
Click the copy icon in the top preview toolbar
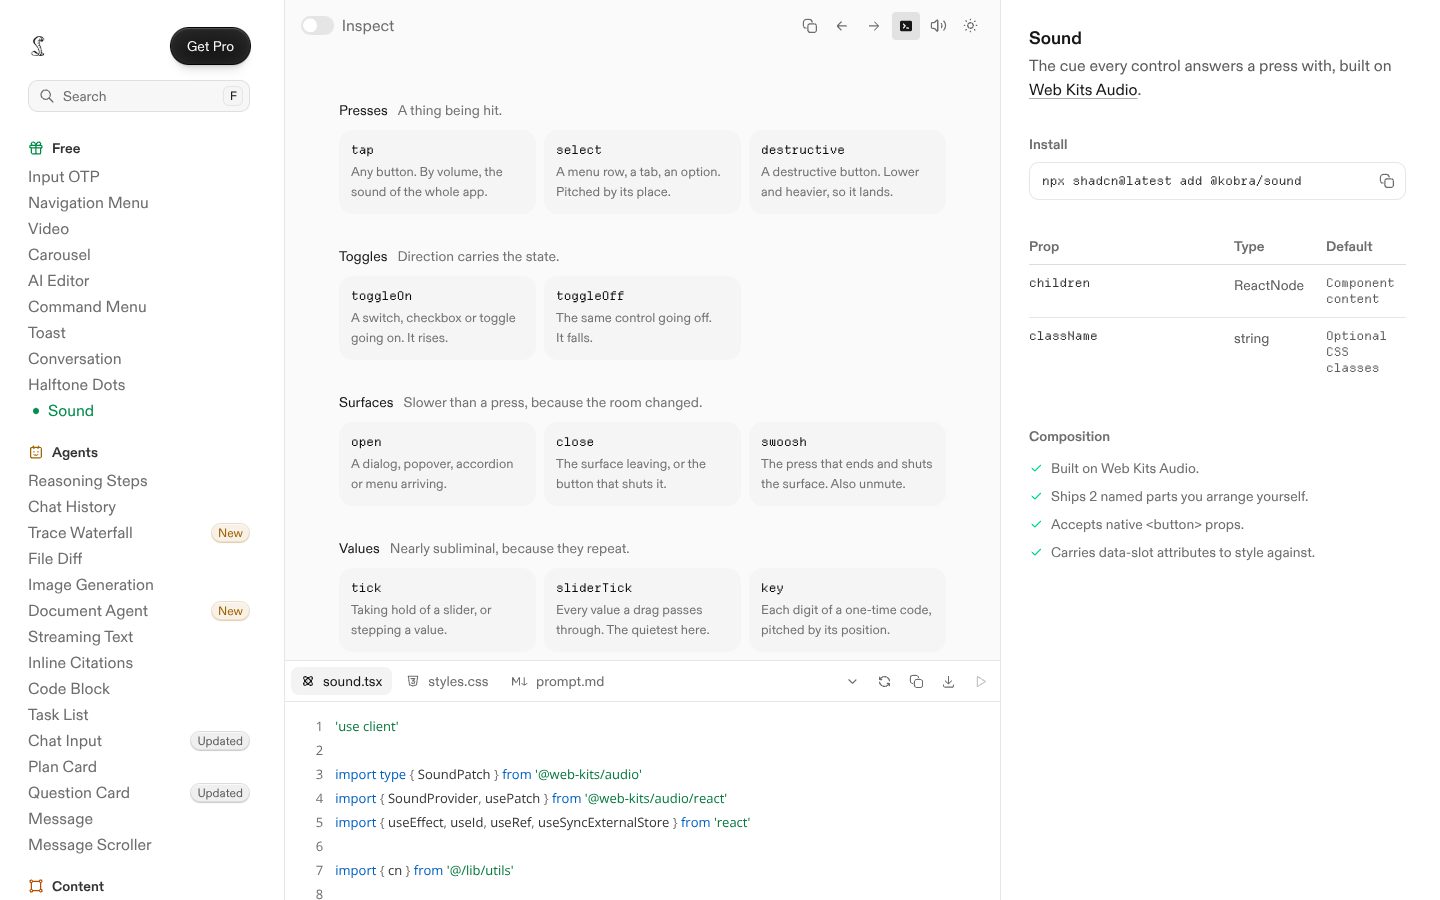(x=810, y=26)
